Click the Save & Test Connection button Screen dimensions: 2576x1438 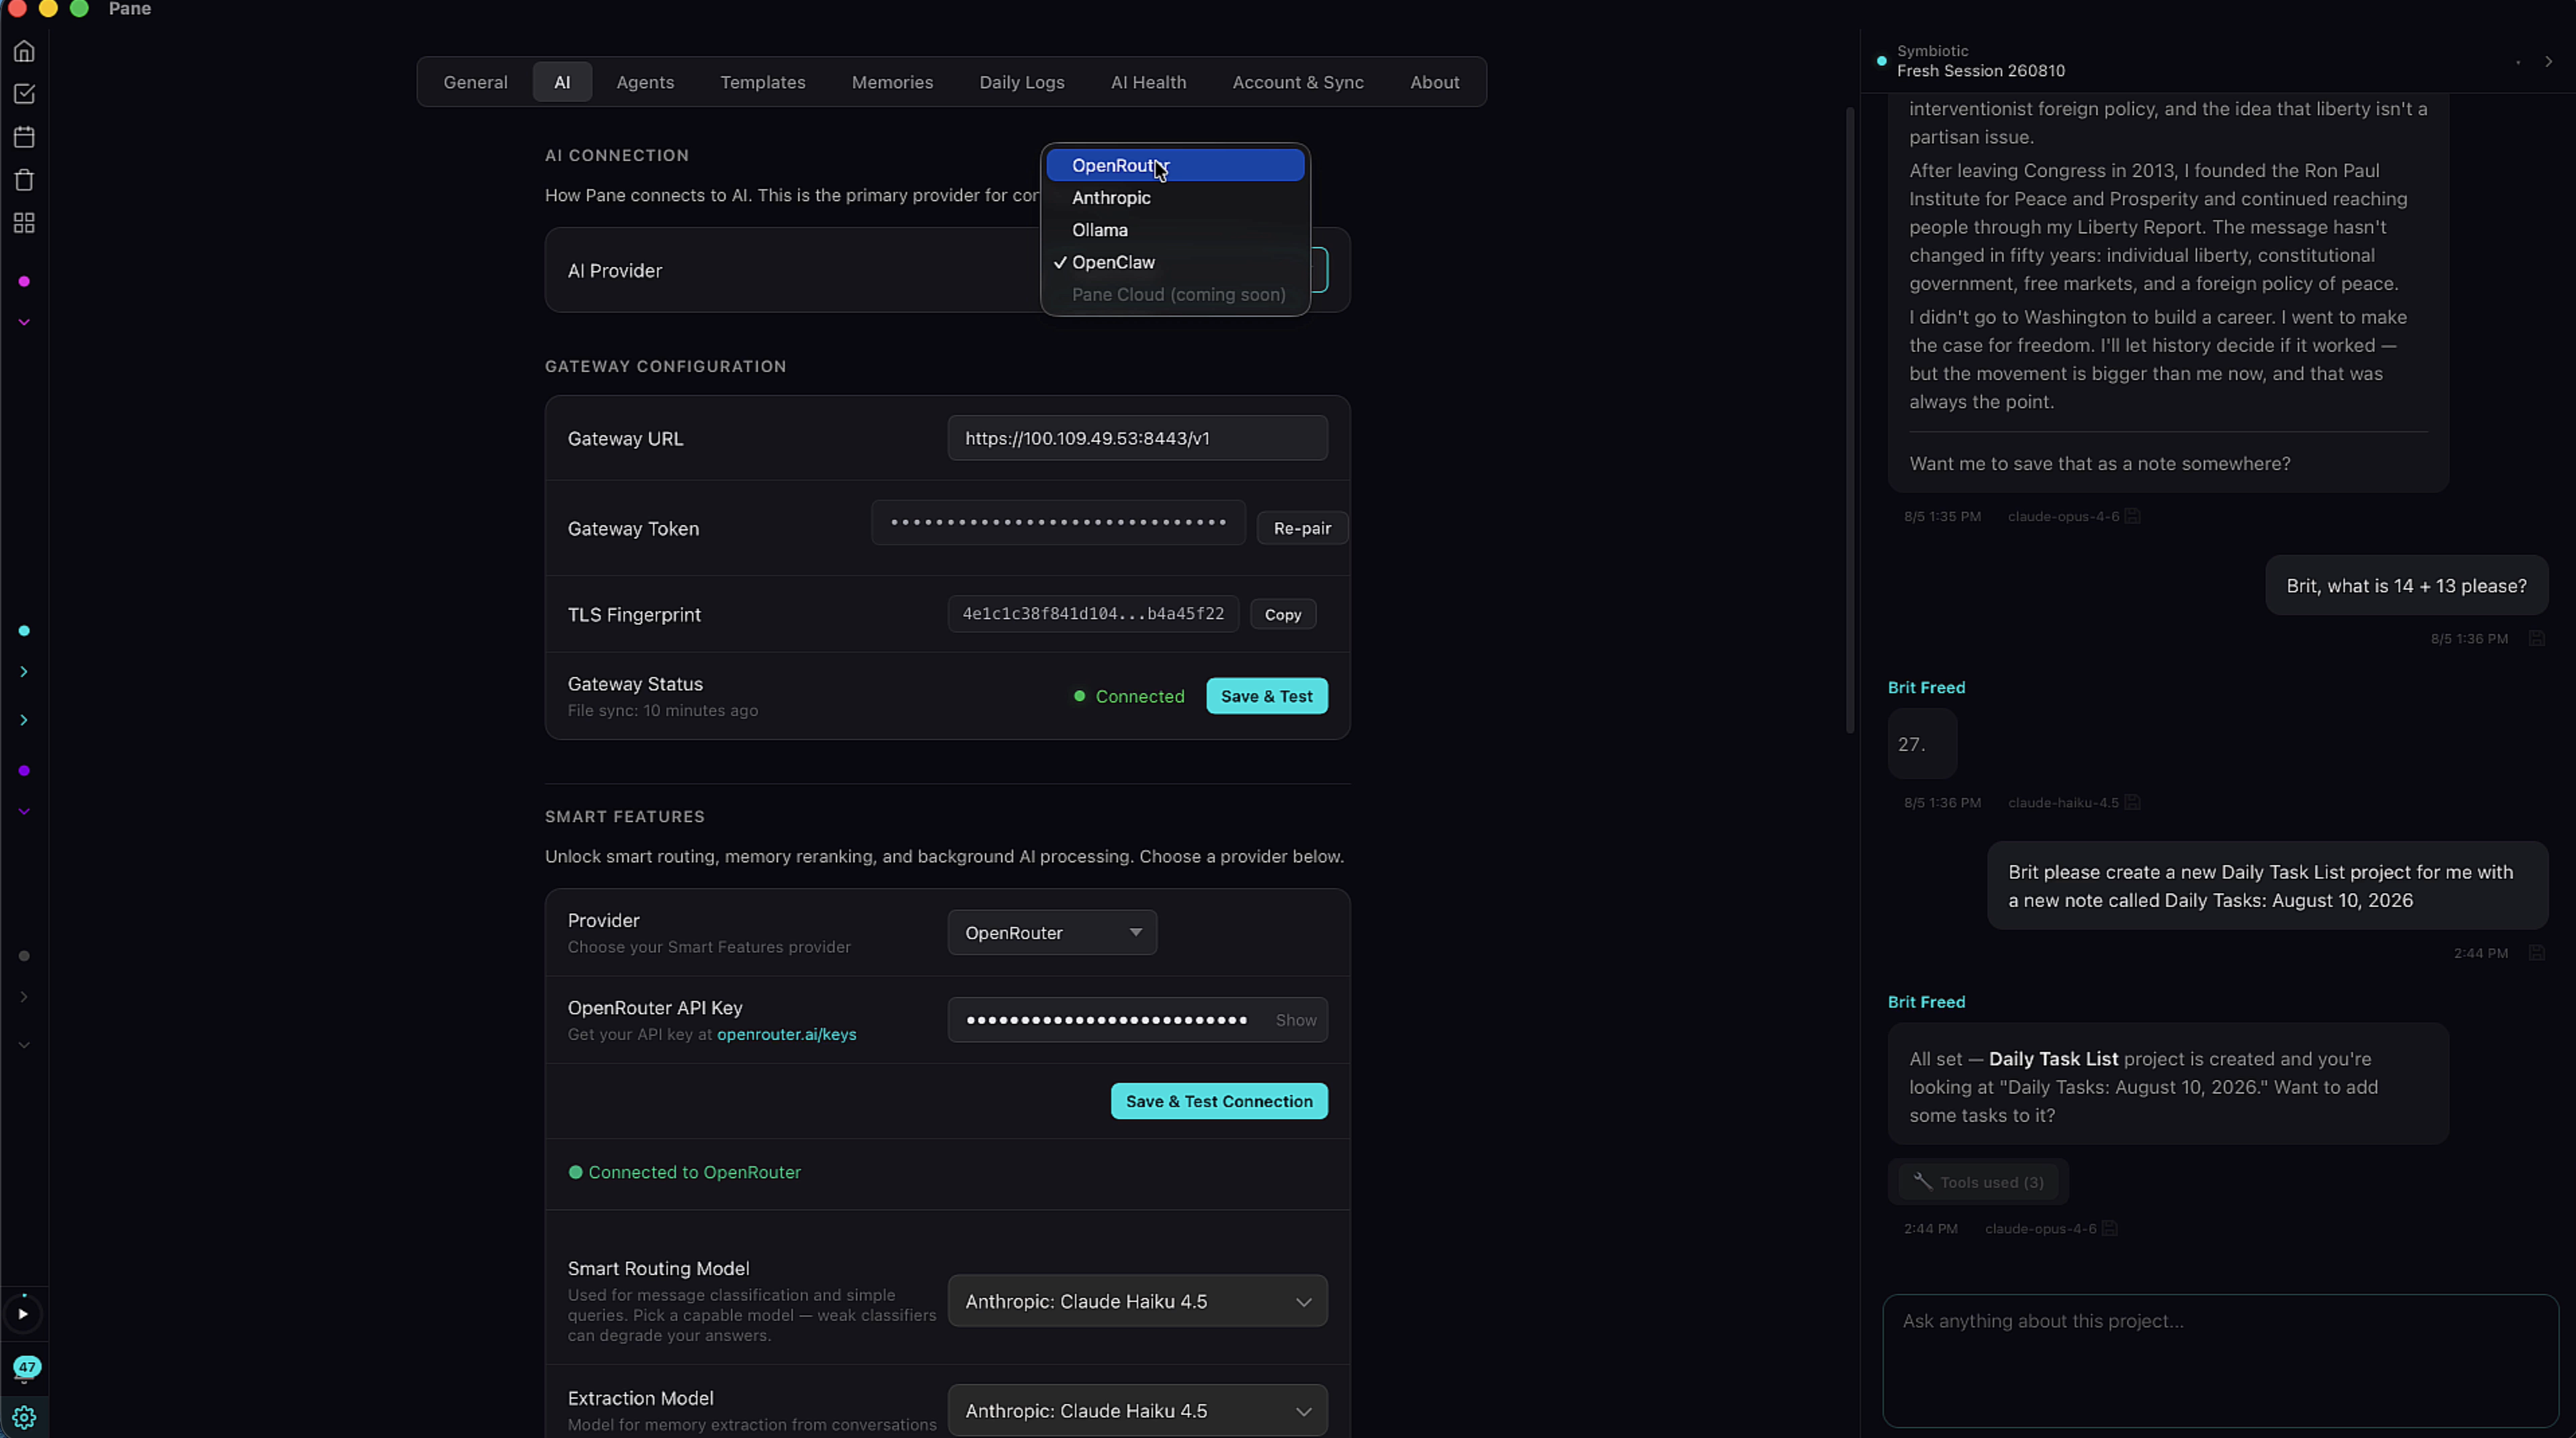pyautogui.click(x=1219, y=1101)
